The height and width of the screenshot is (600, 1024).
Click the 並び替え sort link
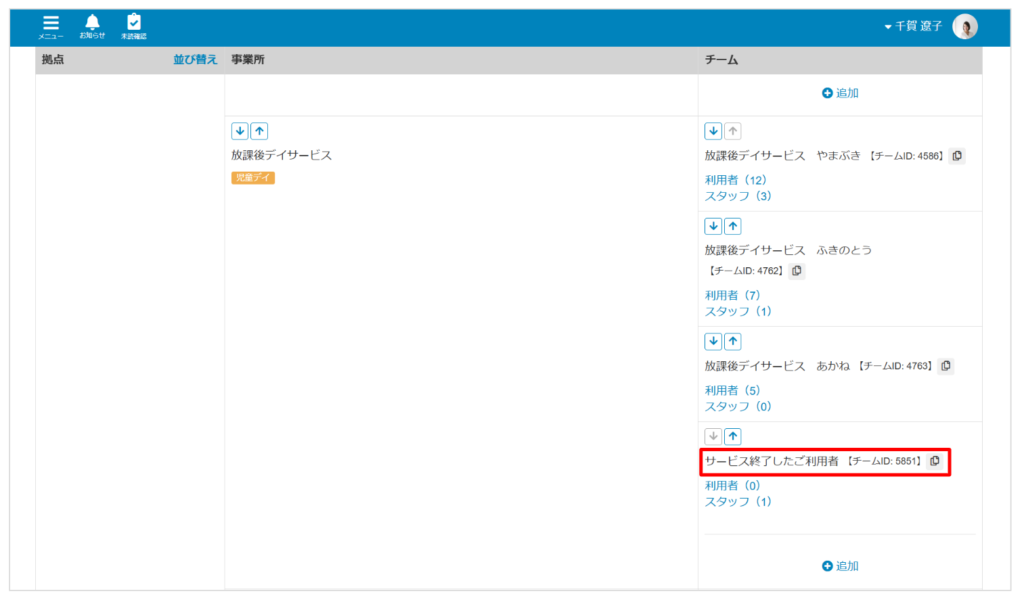[x=195, y=60]
